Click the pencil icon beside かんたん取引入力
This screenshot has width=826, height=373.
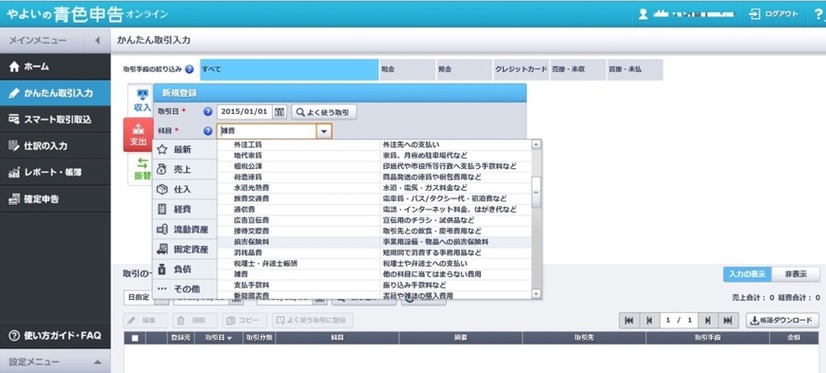coord(14,93)
